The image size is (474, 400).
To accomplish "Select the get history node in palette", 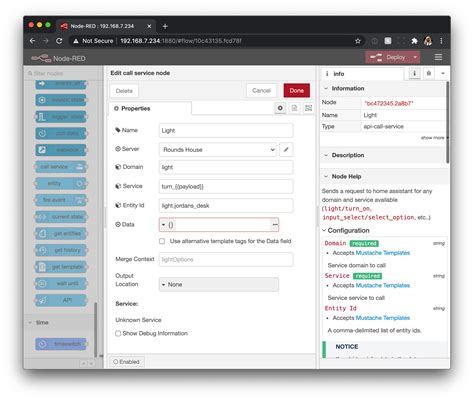I will pos(61,250).
